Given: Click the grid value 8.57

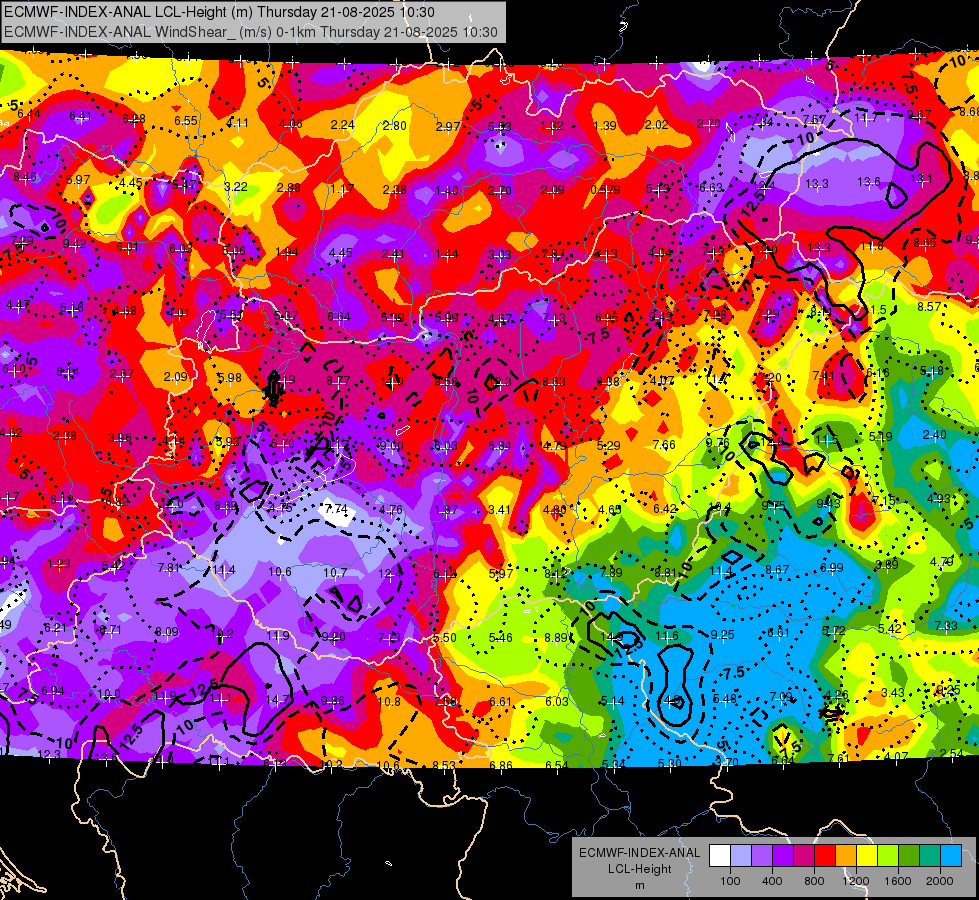Looking at the screenshot, I should [928, 307].
